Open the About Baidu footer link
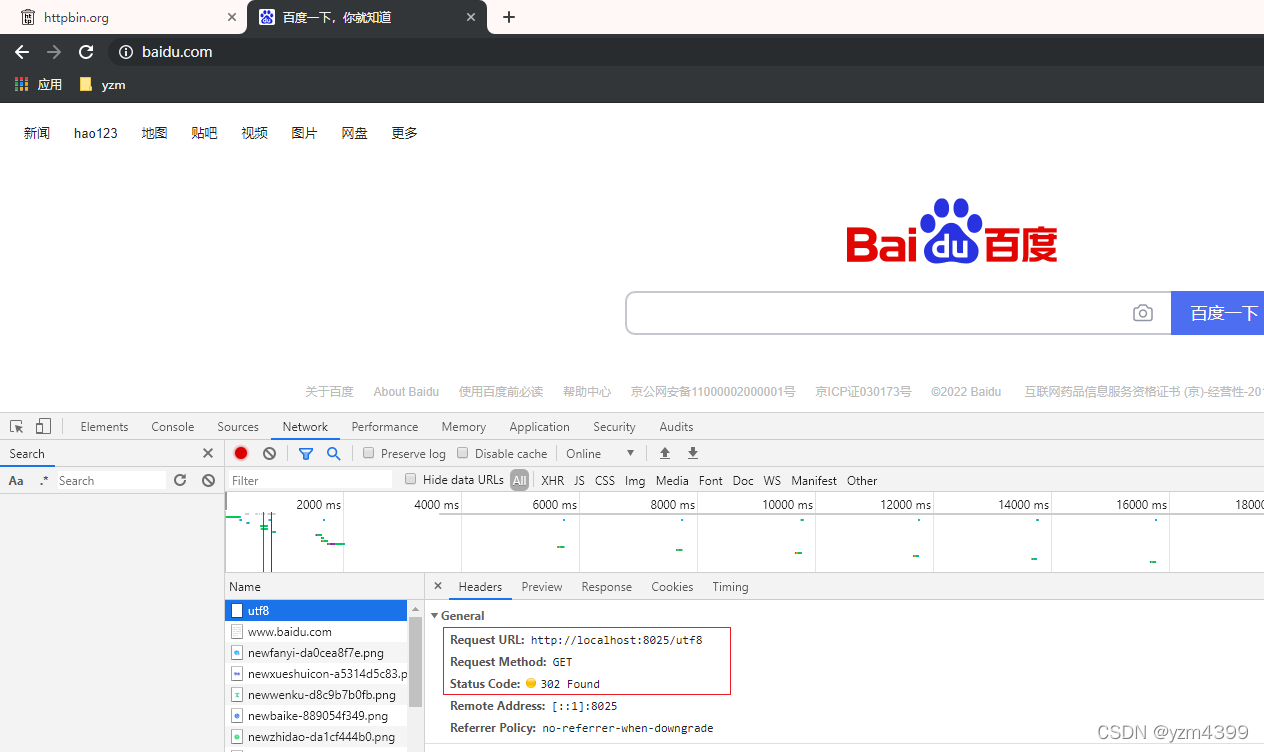Viewport: 1264px width, 752px height. pyautogui.click(x=406, y=392)
